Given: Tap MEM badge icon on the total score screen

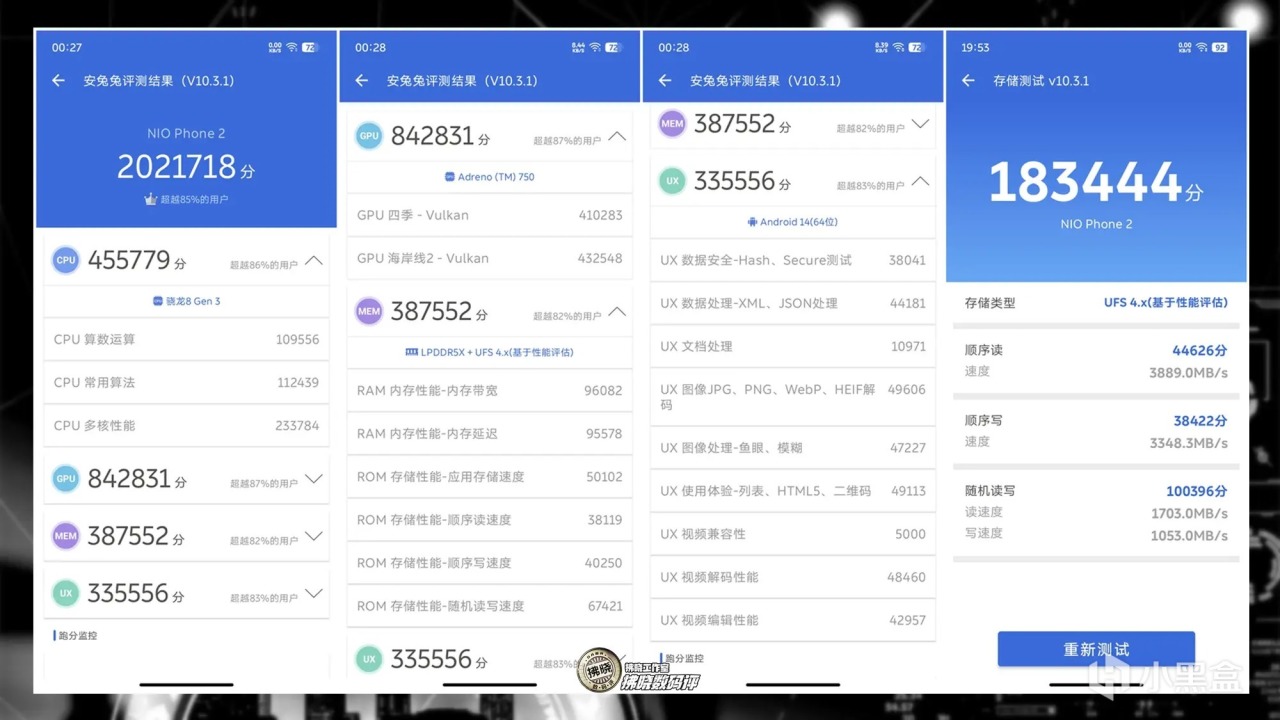Looking at the screenshot, I should coord(66,536).
